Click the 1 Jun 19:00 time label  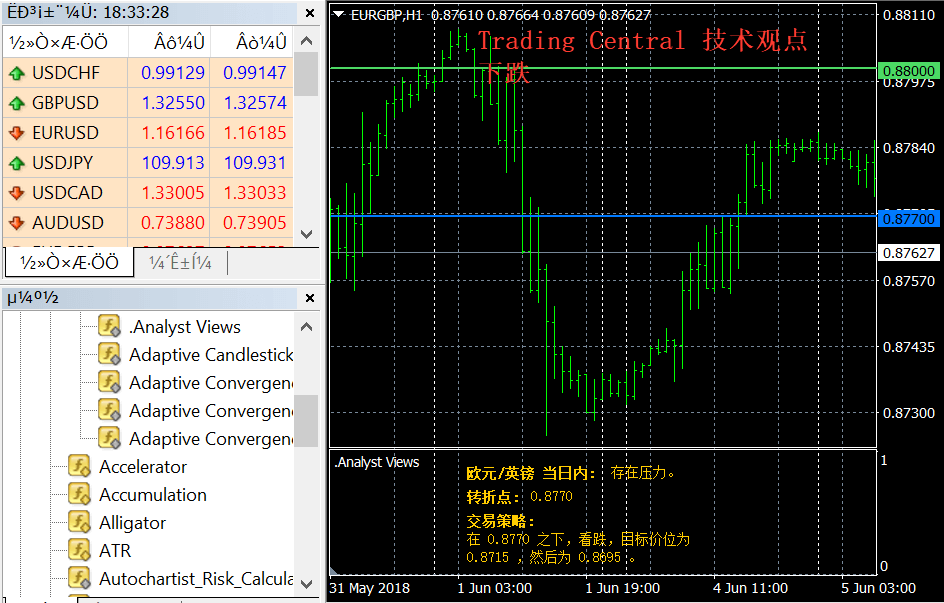pos(623,588)
